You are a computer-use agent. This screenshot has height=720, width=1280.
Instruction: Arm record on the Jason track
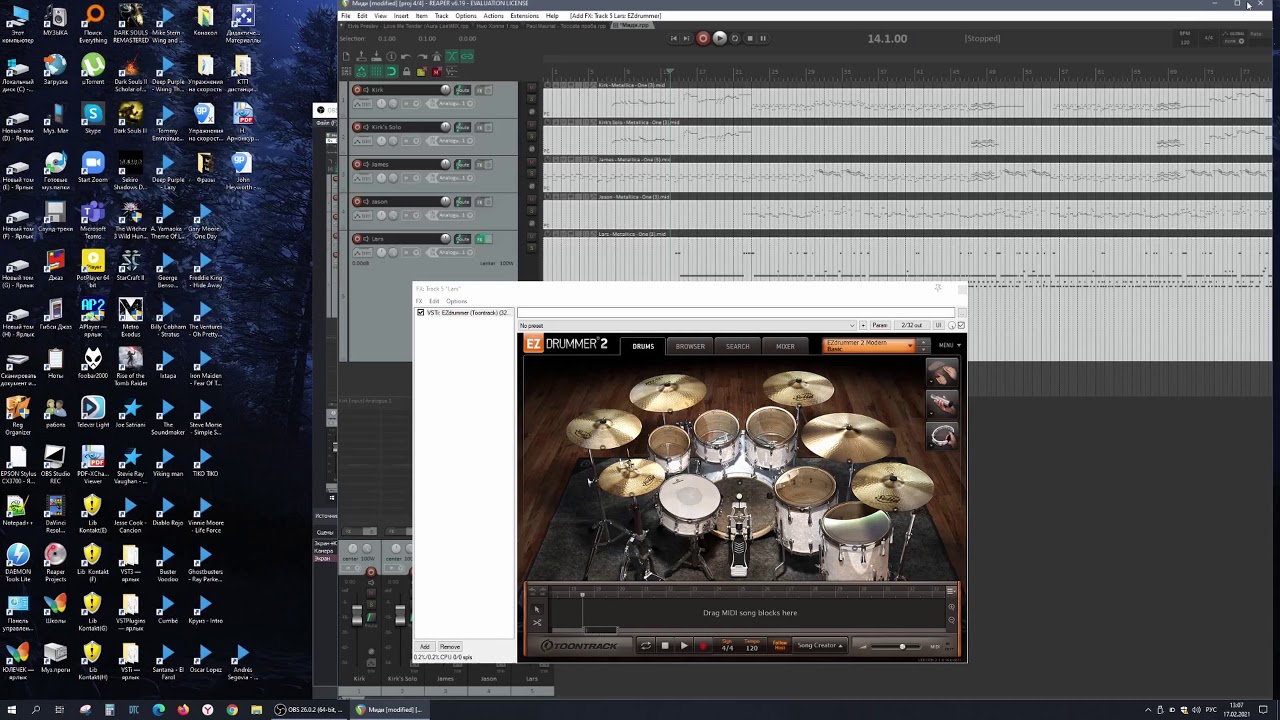coord(357,201)
